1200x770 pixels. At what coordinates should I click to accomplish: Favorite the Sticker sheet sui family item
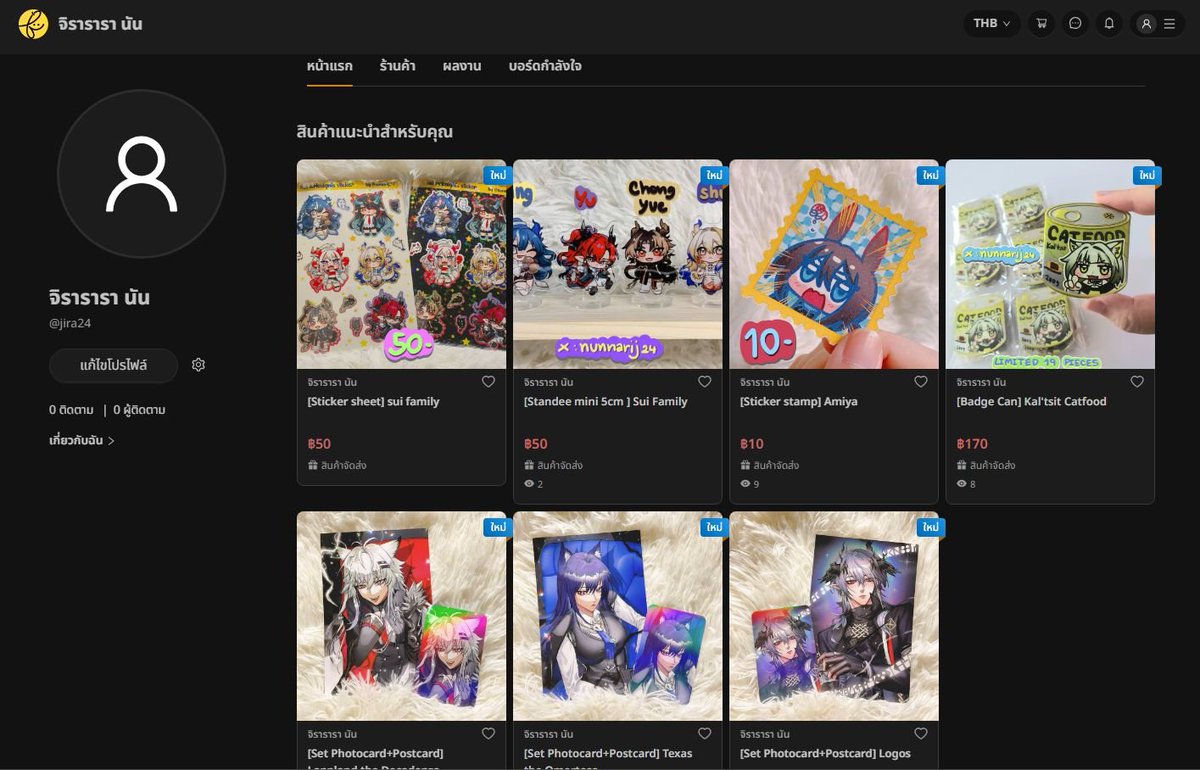click(x=488, y=382)
